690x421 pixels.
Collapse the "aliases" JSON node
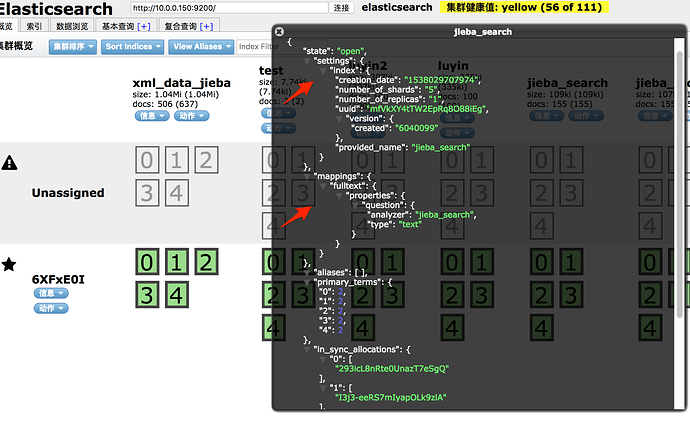click(x=307, y=273)
